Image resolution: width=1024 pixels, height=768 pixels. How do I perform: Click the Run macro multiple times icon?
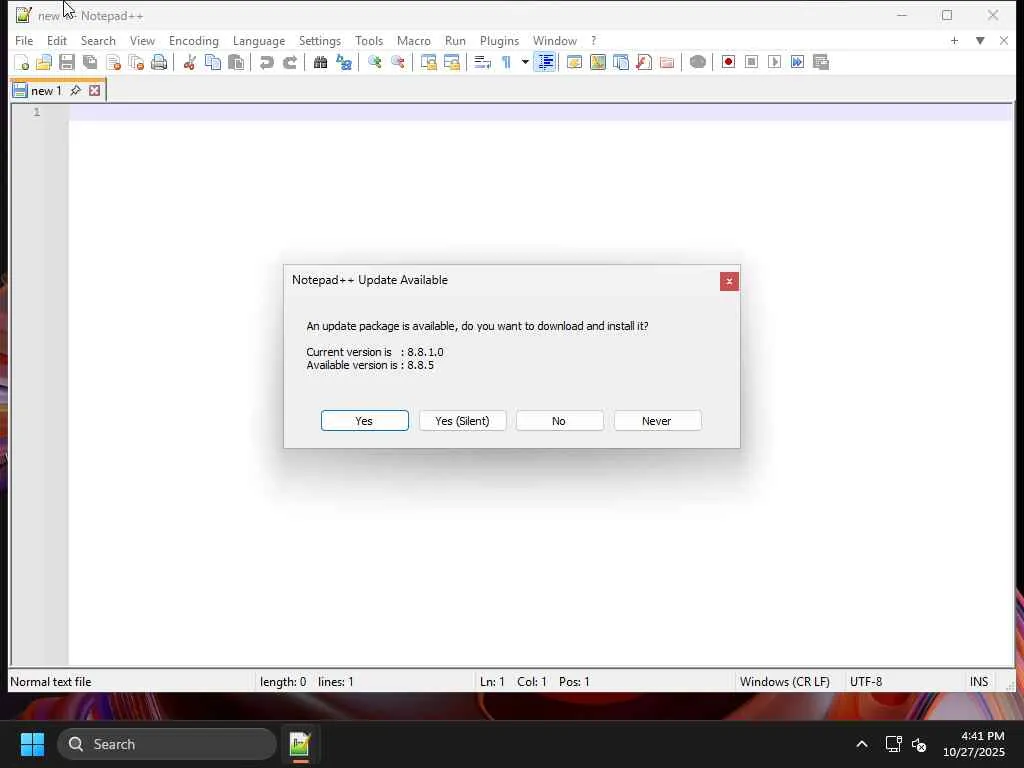tap(797, 62)
